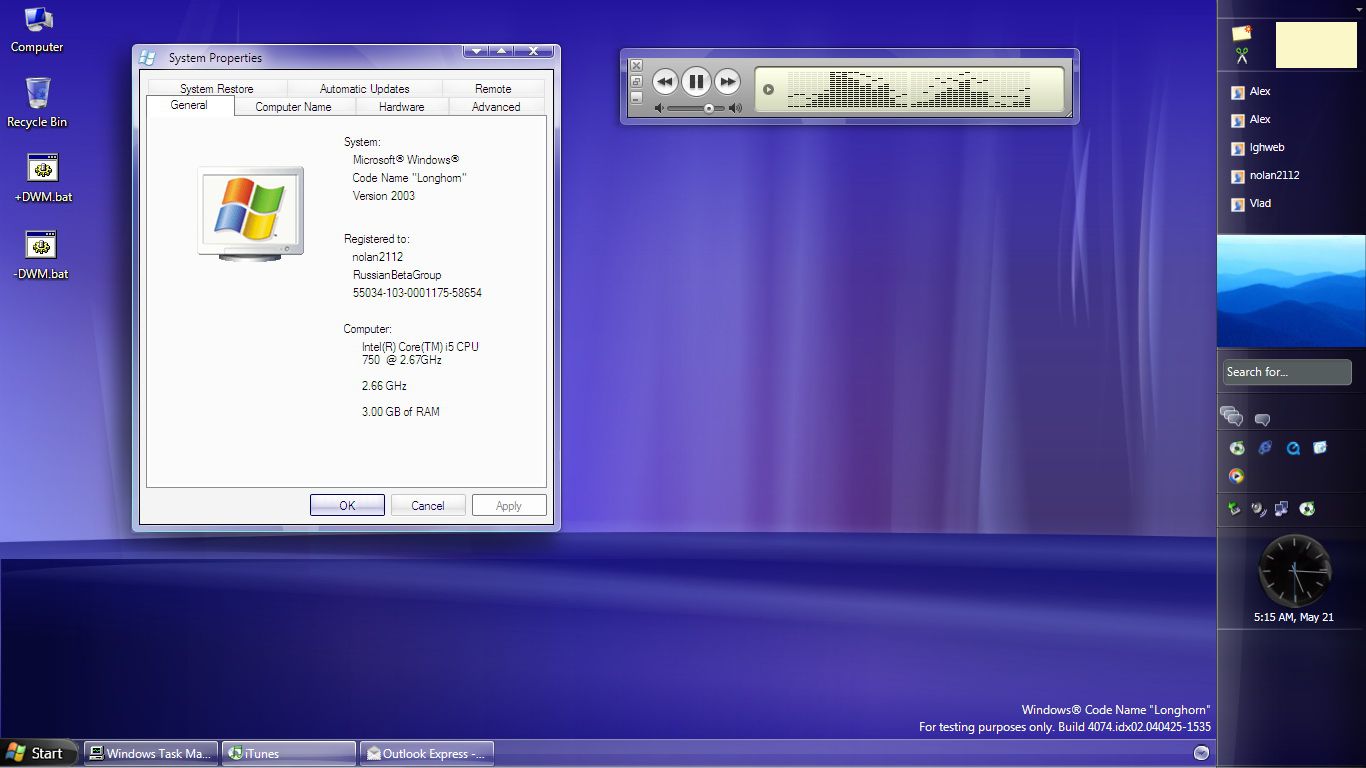Select the +DWM.bat file icon

43,179
